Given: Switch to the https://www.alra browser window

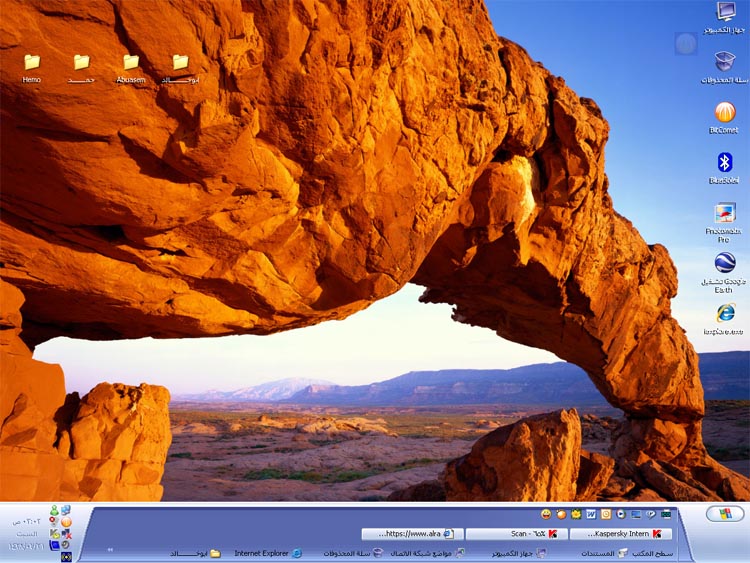Looking at the screenshot, I should tap(413, 534).
